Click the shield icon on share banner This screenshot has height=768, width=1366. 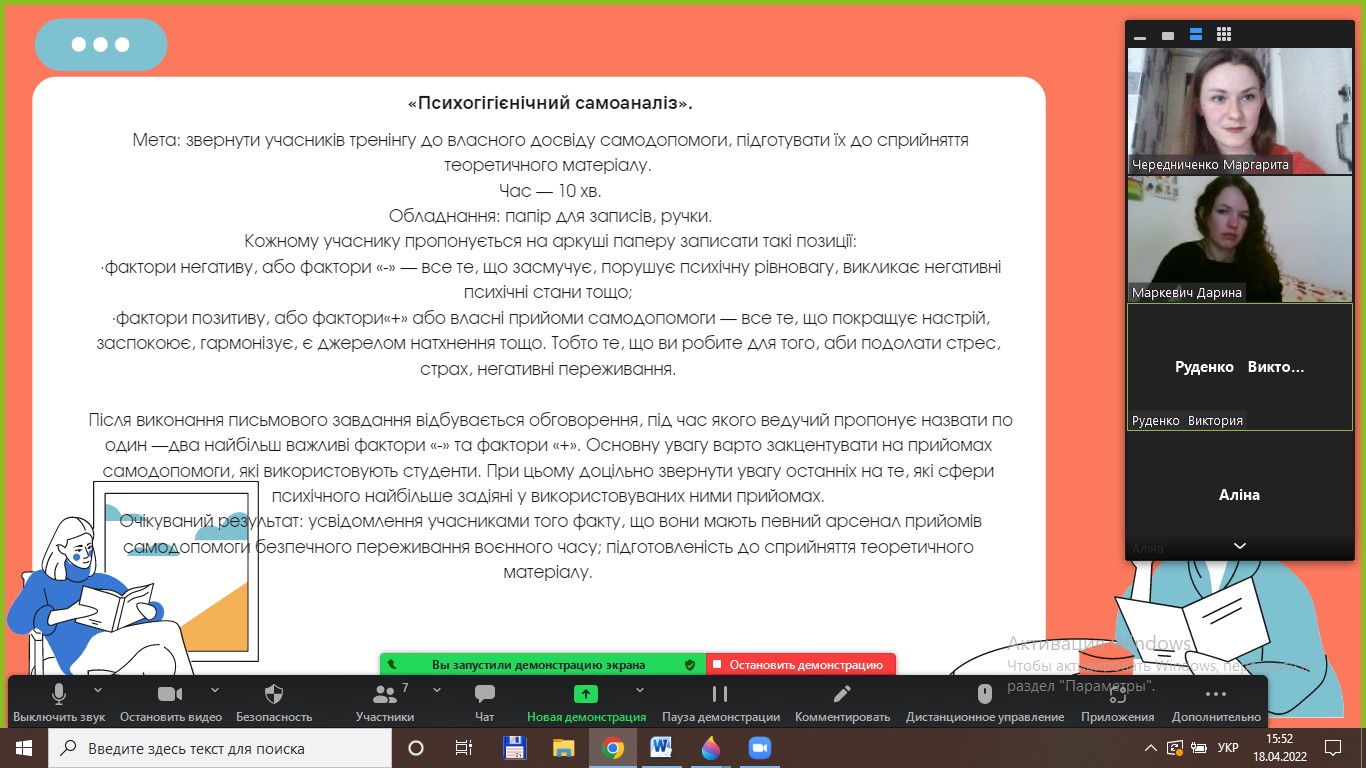point(689,665)
